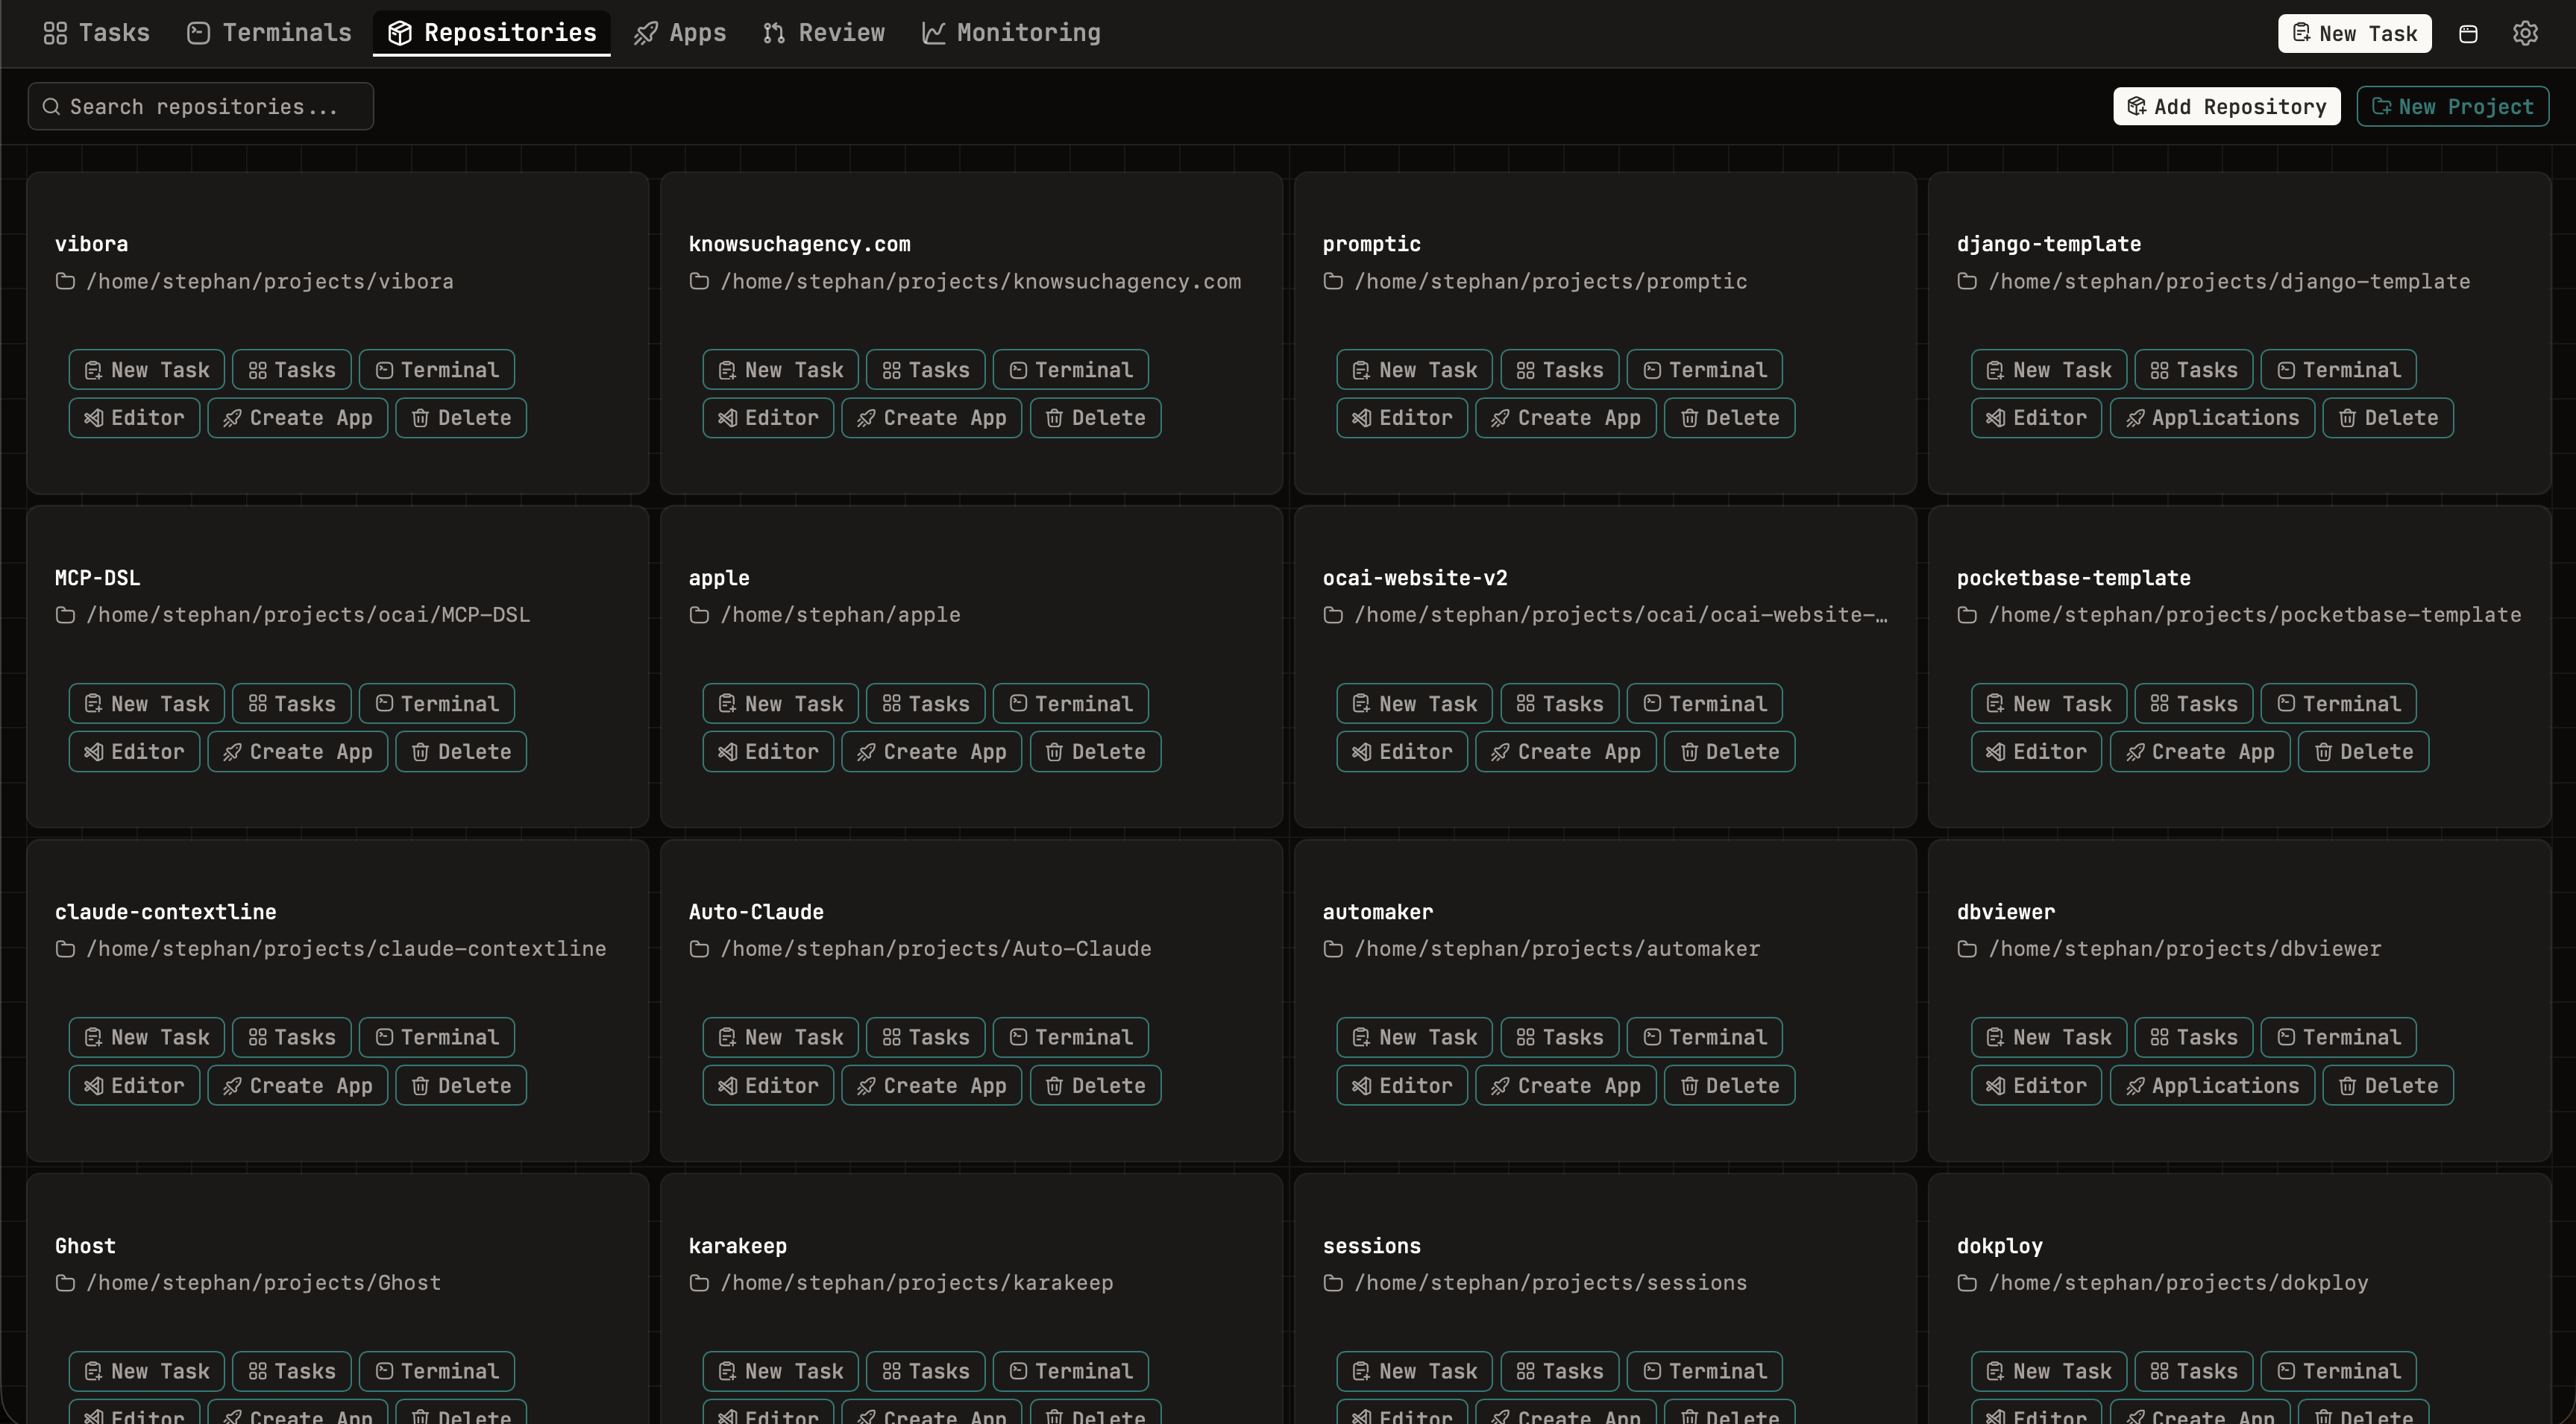Delete the apple repository

[1095, 752]
